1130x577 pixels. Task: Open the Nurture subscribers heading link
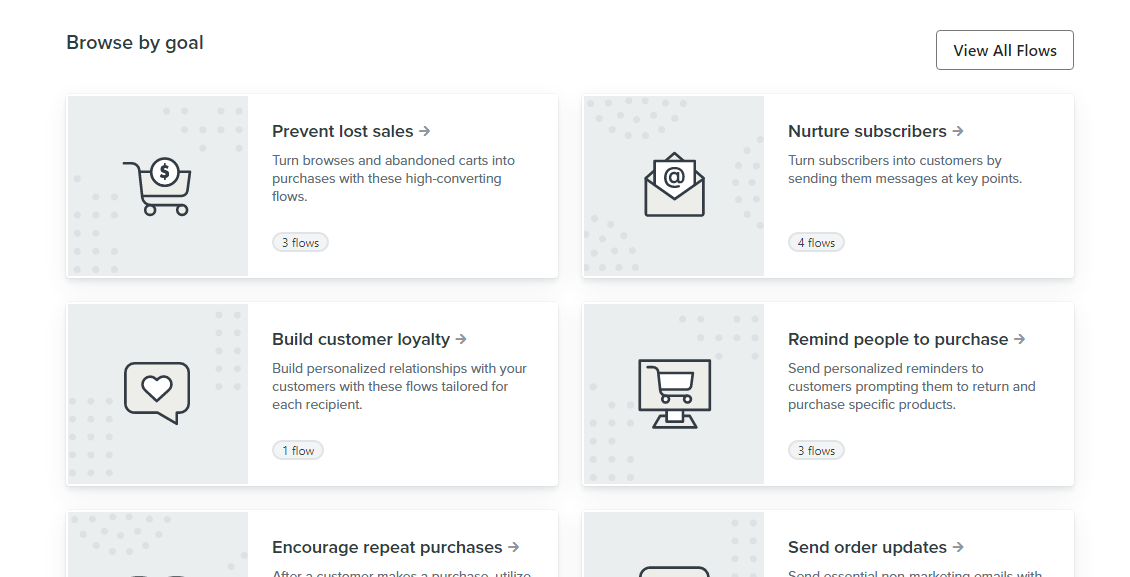pyautogui.click(x=866, y=131)
